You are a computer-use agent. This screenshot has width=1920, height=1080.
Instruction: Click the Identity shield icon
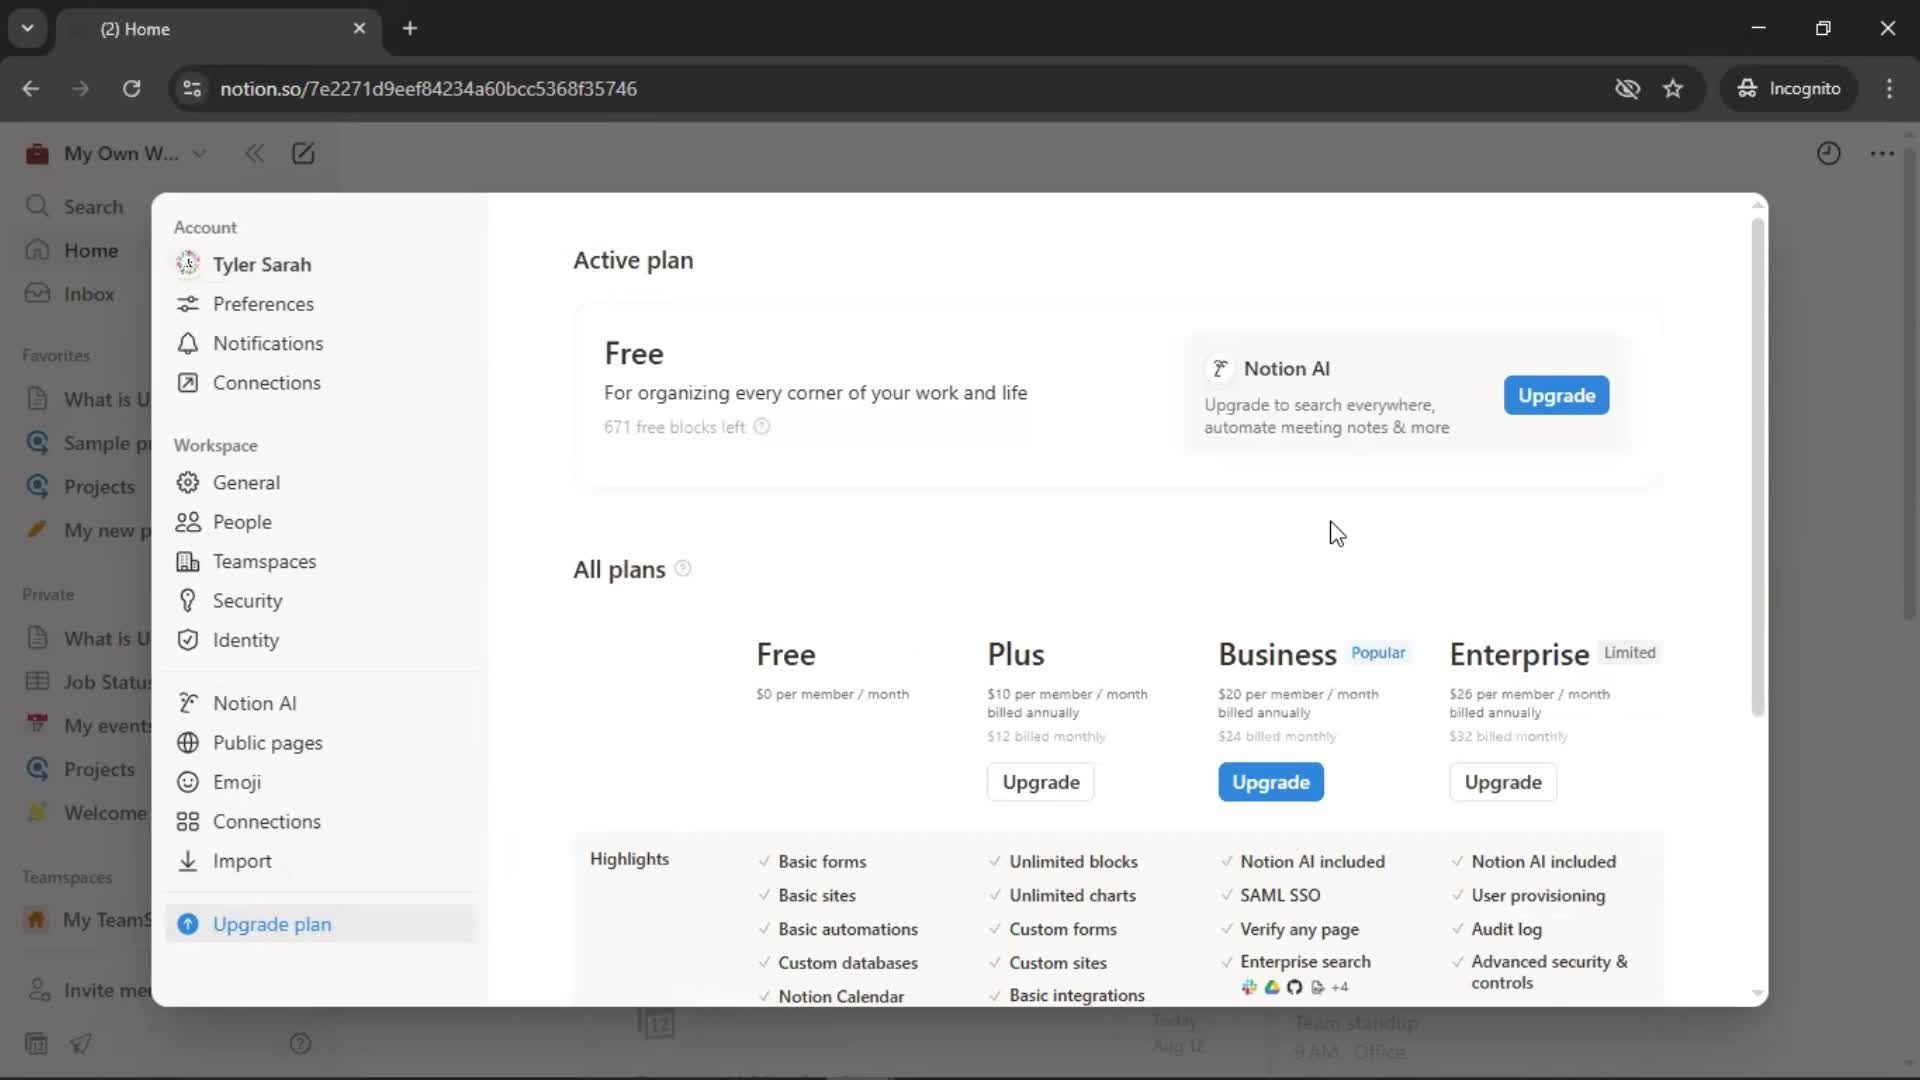[187, 640]
